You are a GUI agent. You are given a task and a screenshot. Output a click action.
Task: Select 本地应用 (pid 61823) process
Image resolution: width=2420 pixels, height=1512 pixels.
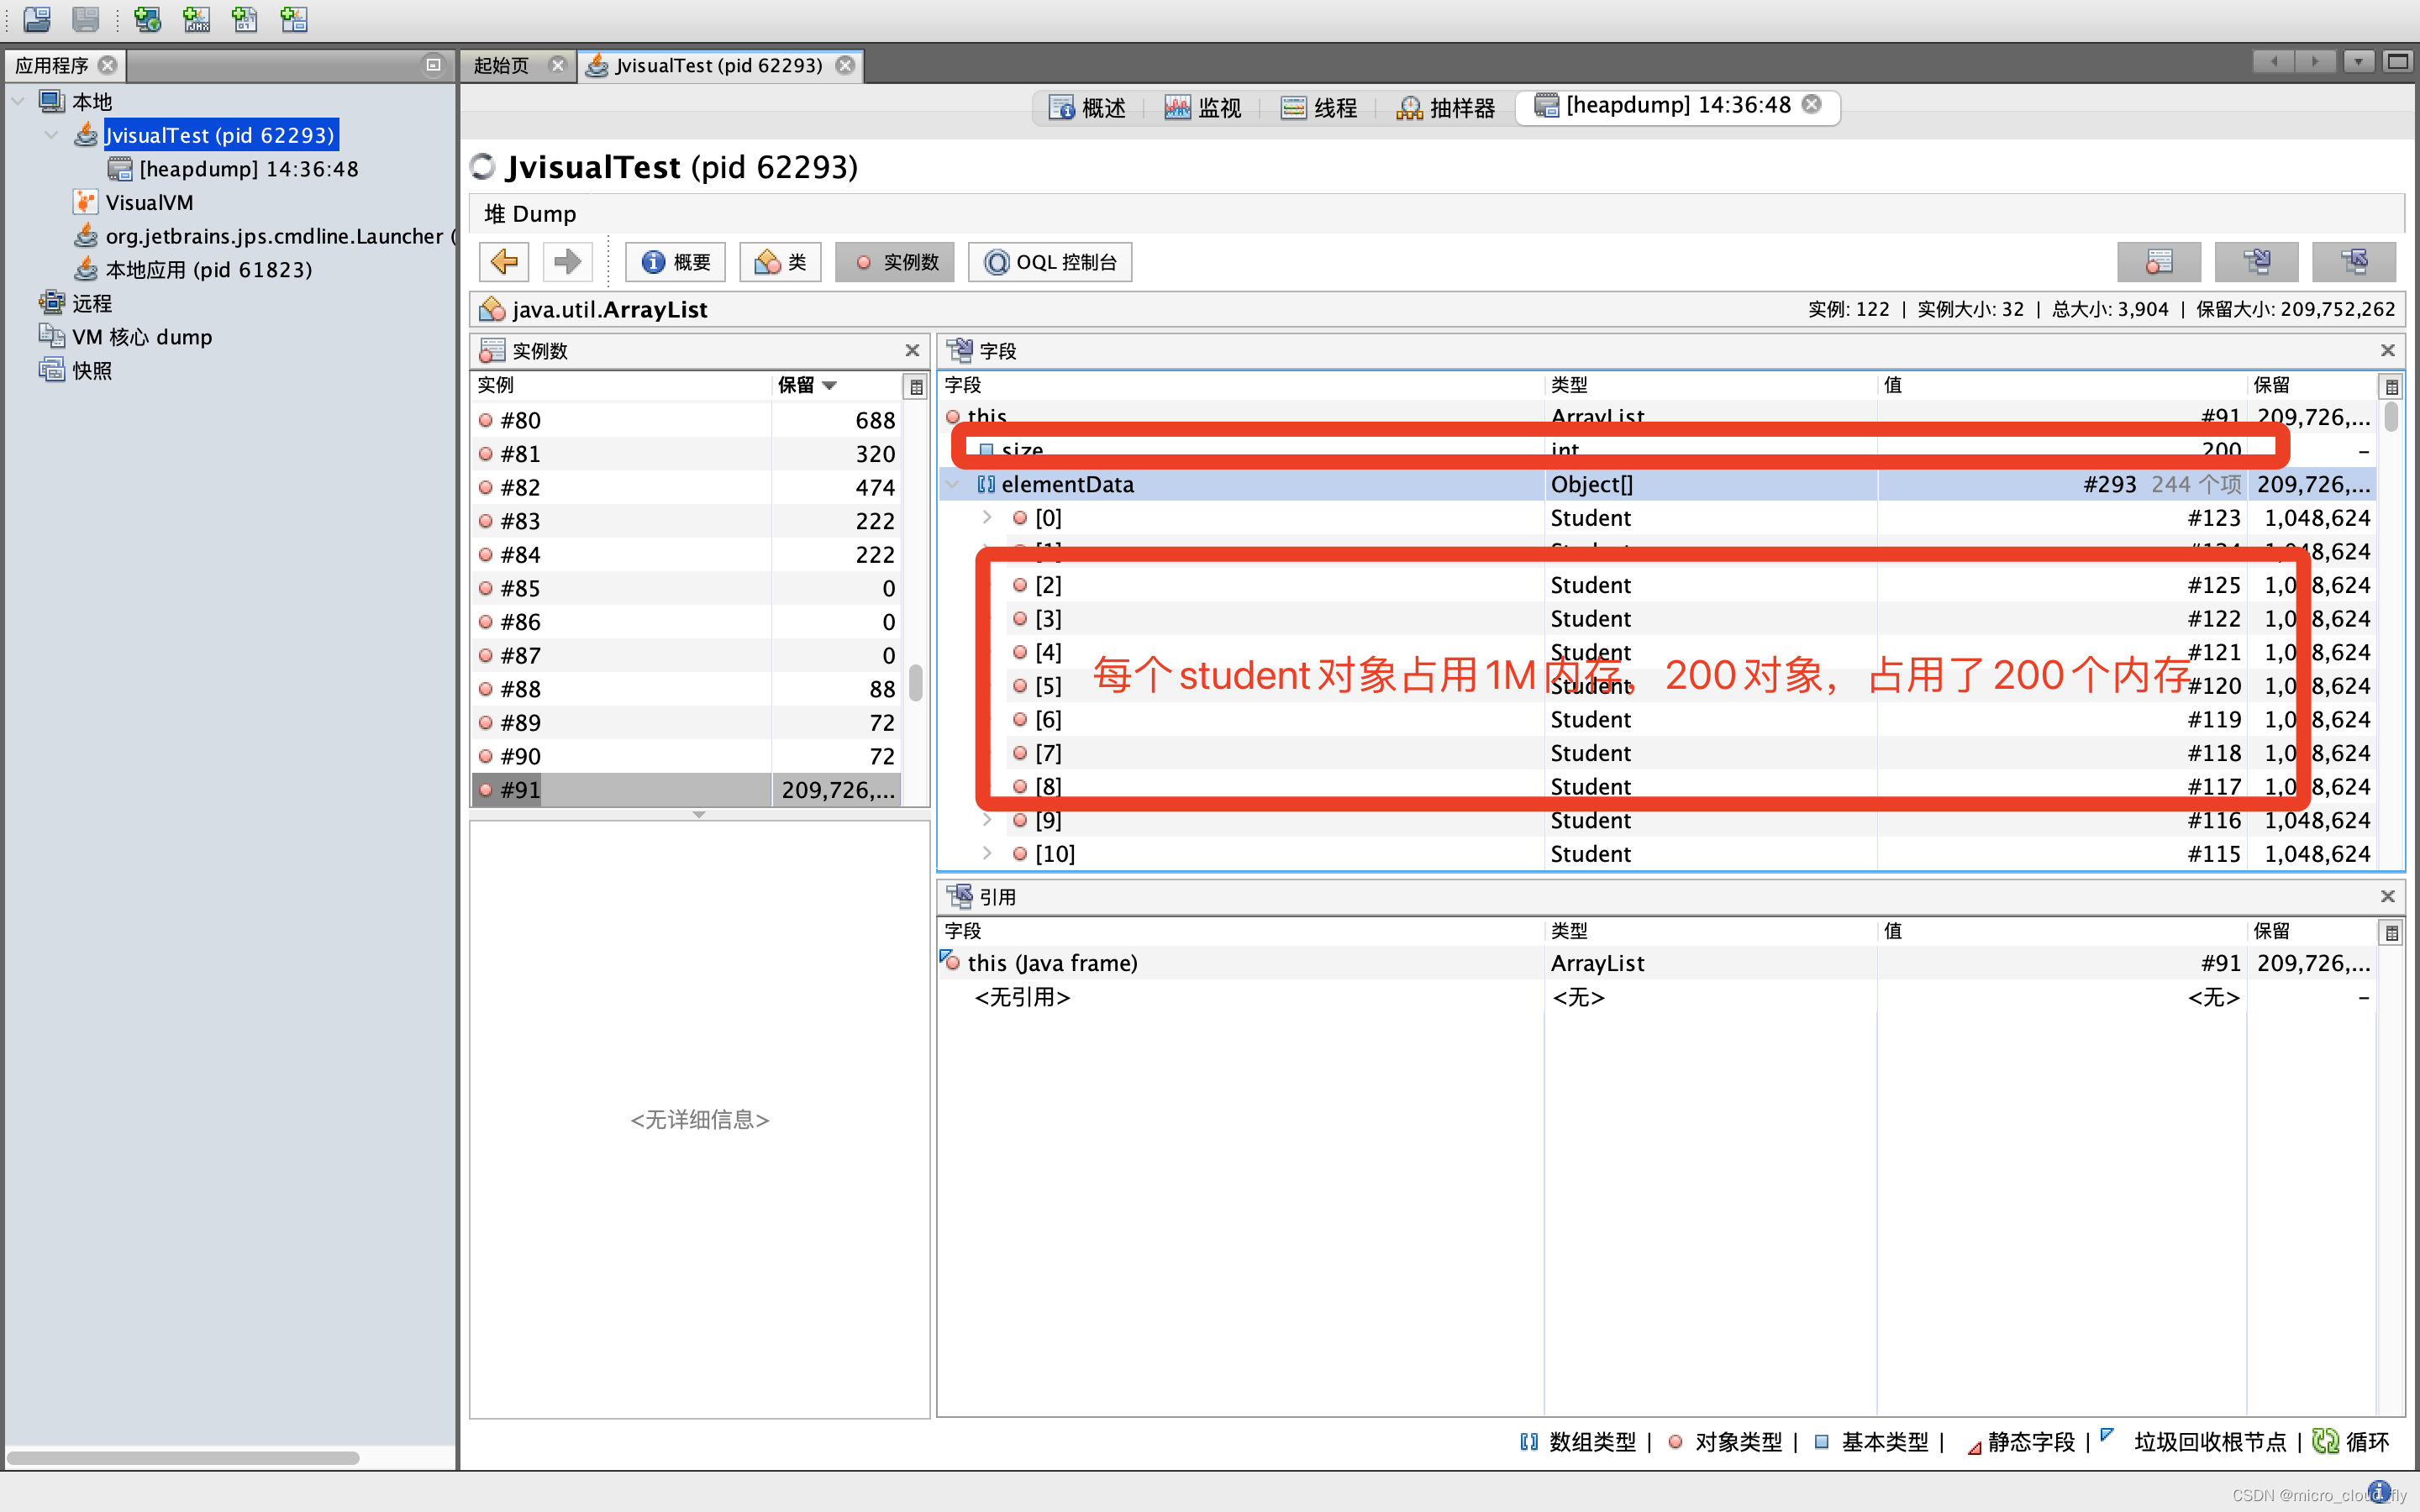point(194,270)
